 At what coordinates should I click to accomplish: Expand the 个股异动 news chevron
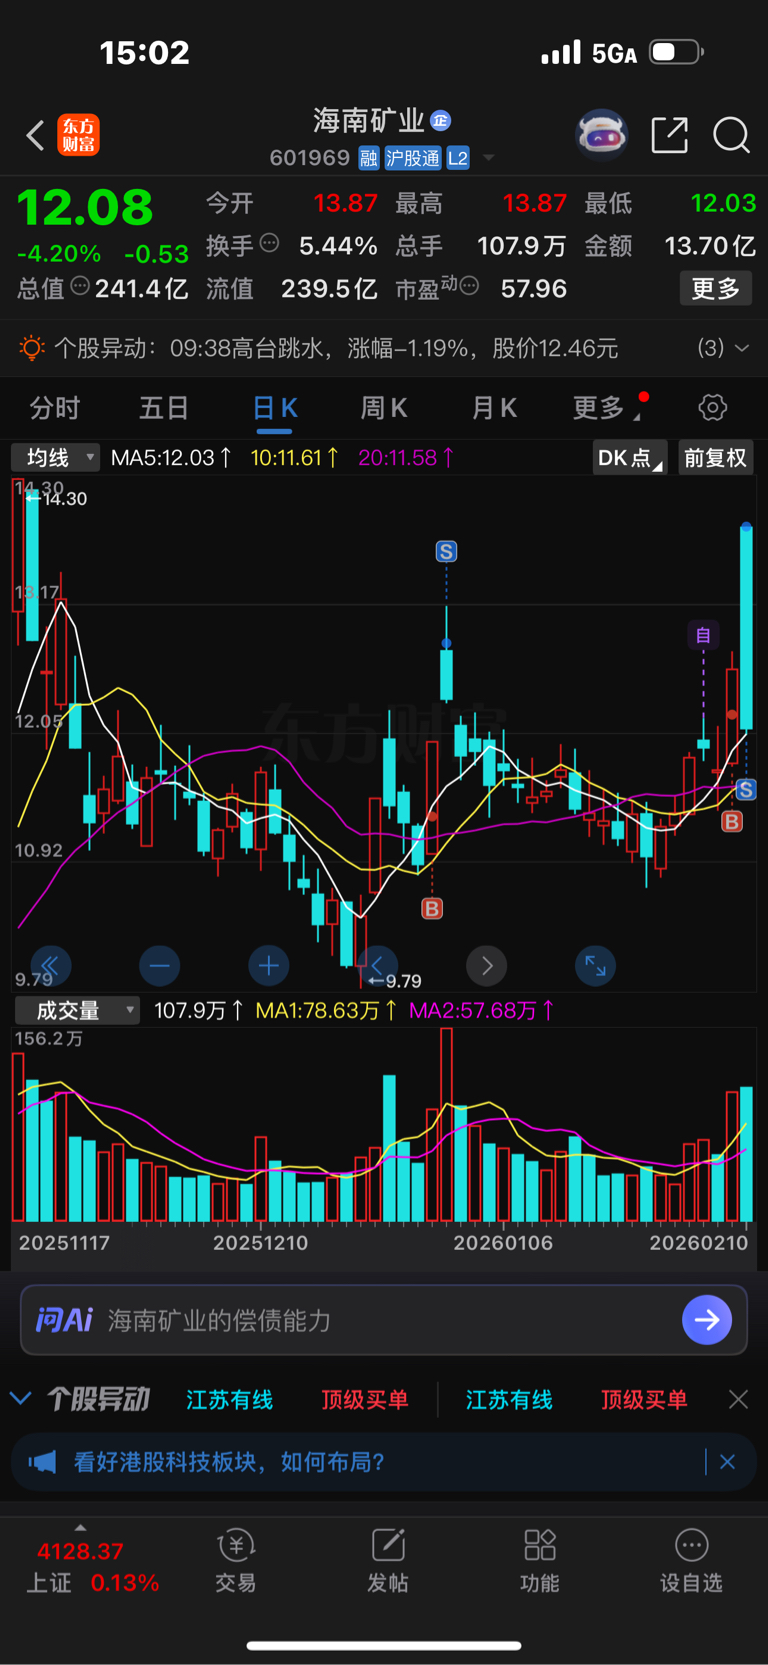pyautogui.click(x=741, y=348)
